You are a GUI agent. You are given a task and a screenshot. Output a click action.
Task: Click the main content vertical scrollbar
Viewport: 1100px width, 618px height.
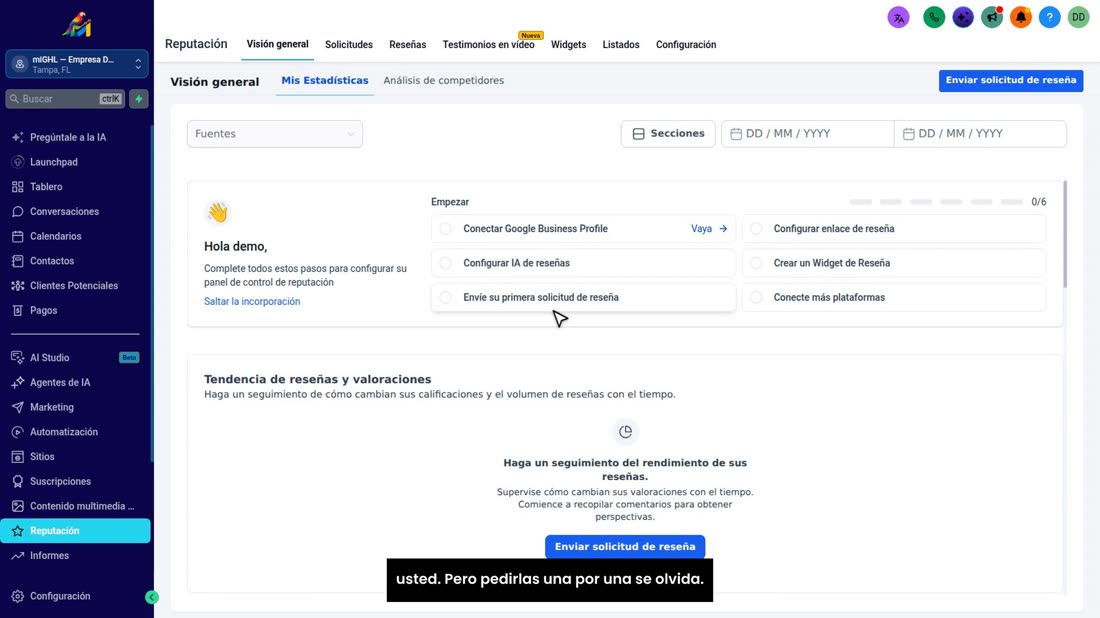coord(1065,234)
